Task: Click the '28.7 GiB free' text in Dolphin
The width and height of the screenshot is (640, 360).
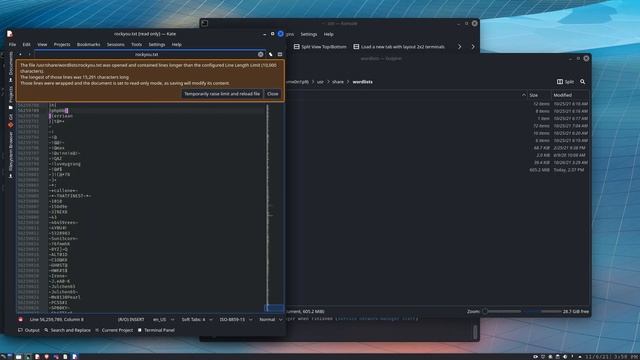Action: point(576,311)
